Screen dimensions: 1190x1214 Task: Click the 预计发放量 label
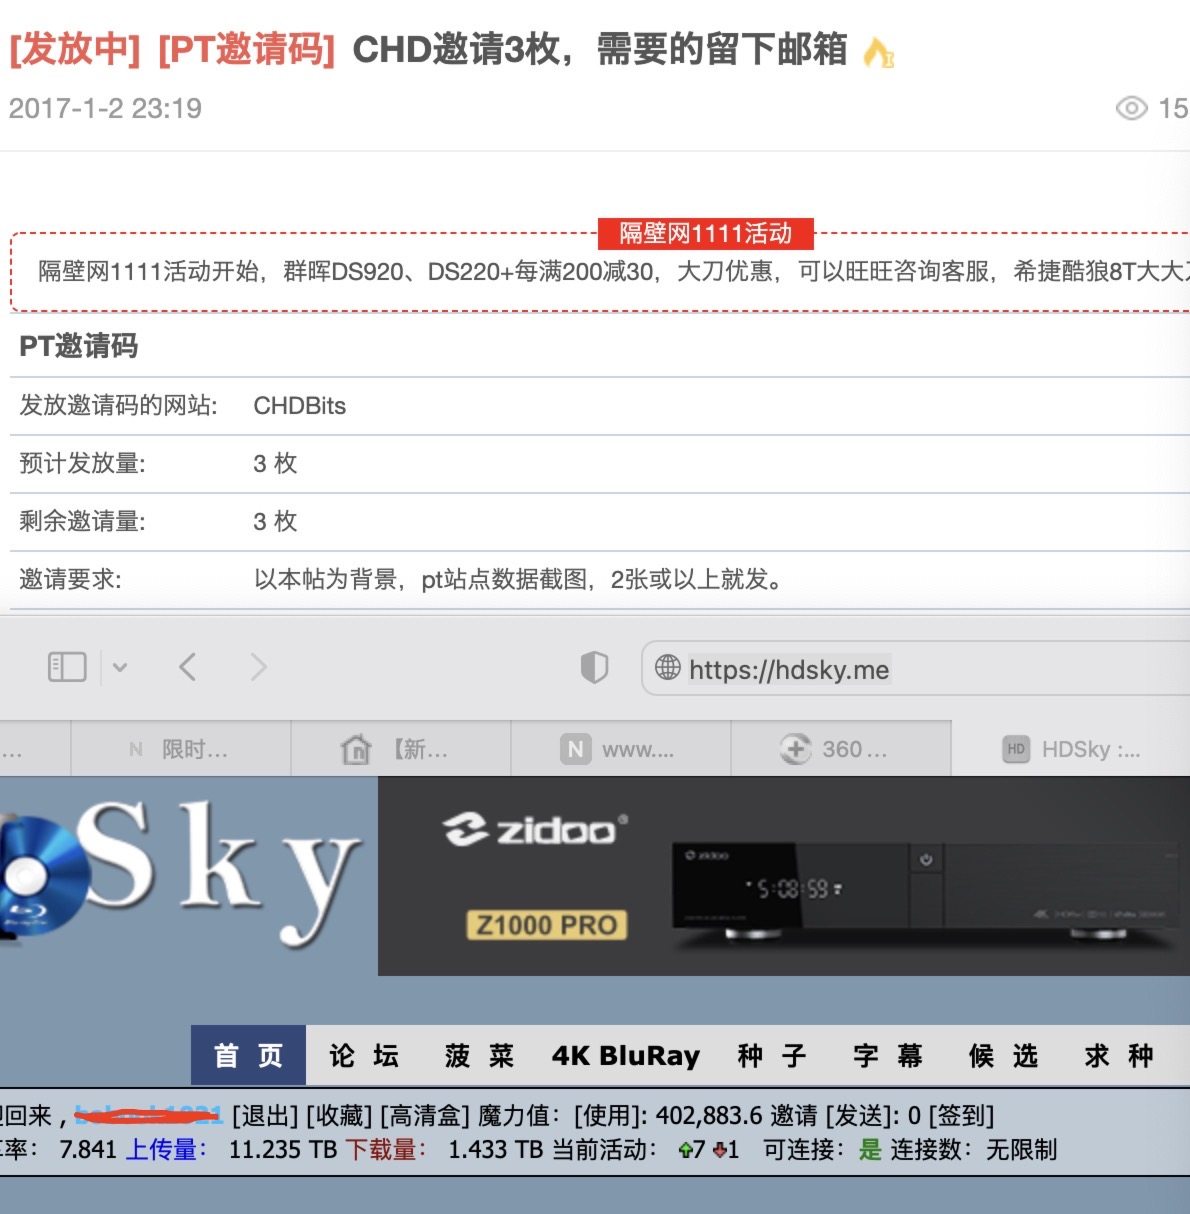[83, 463]
